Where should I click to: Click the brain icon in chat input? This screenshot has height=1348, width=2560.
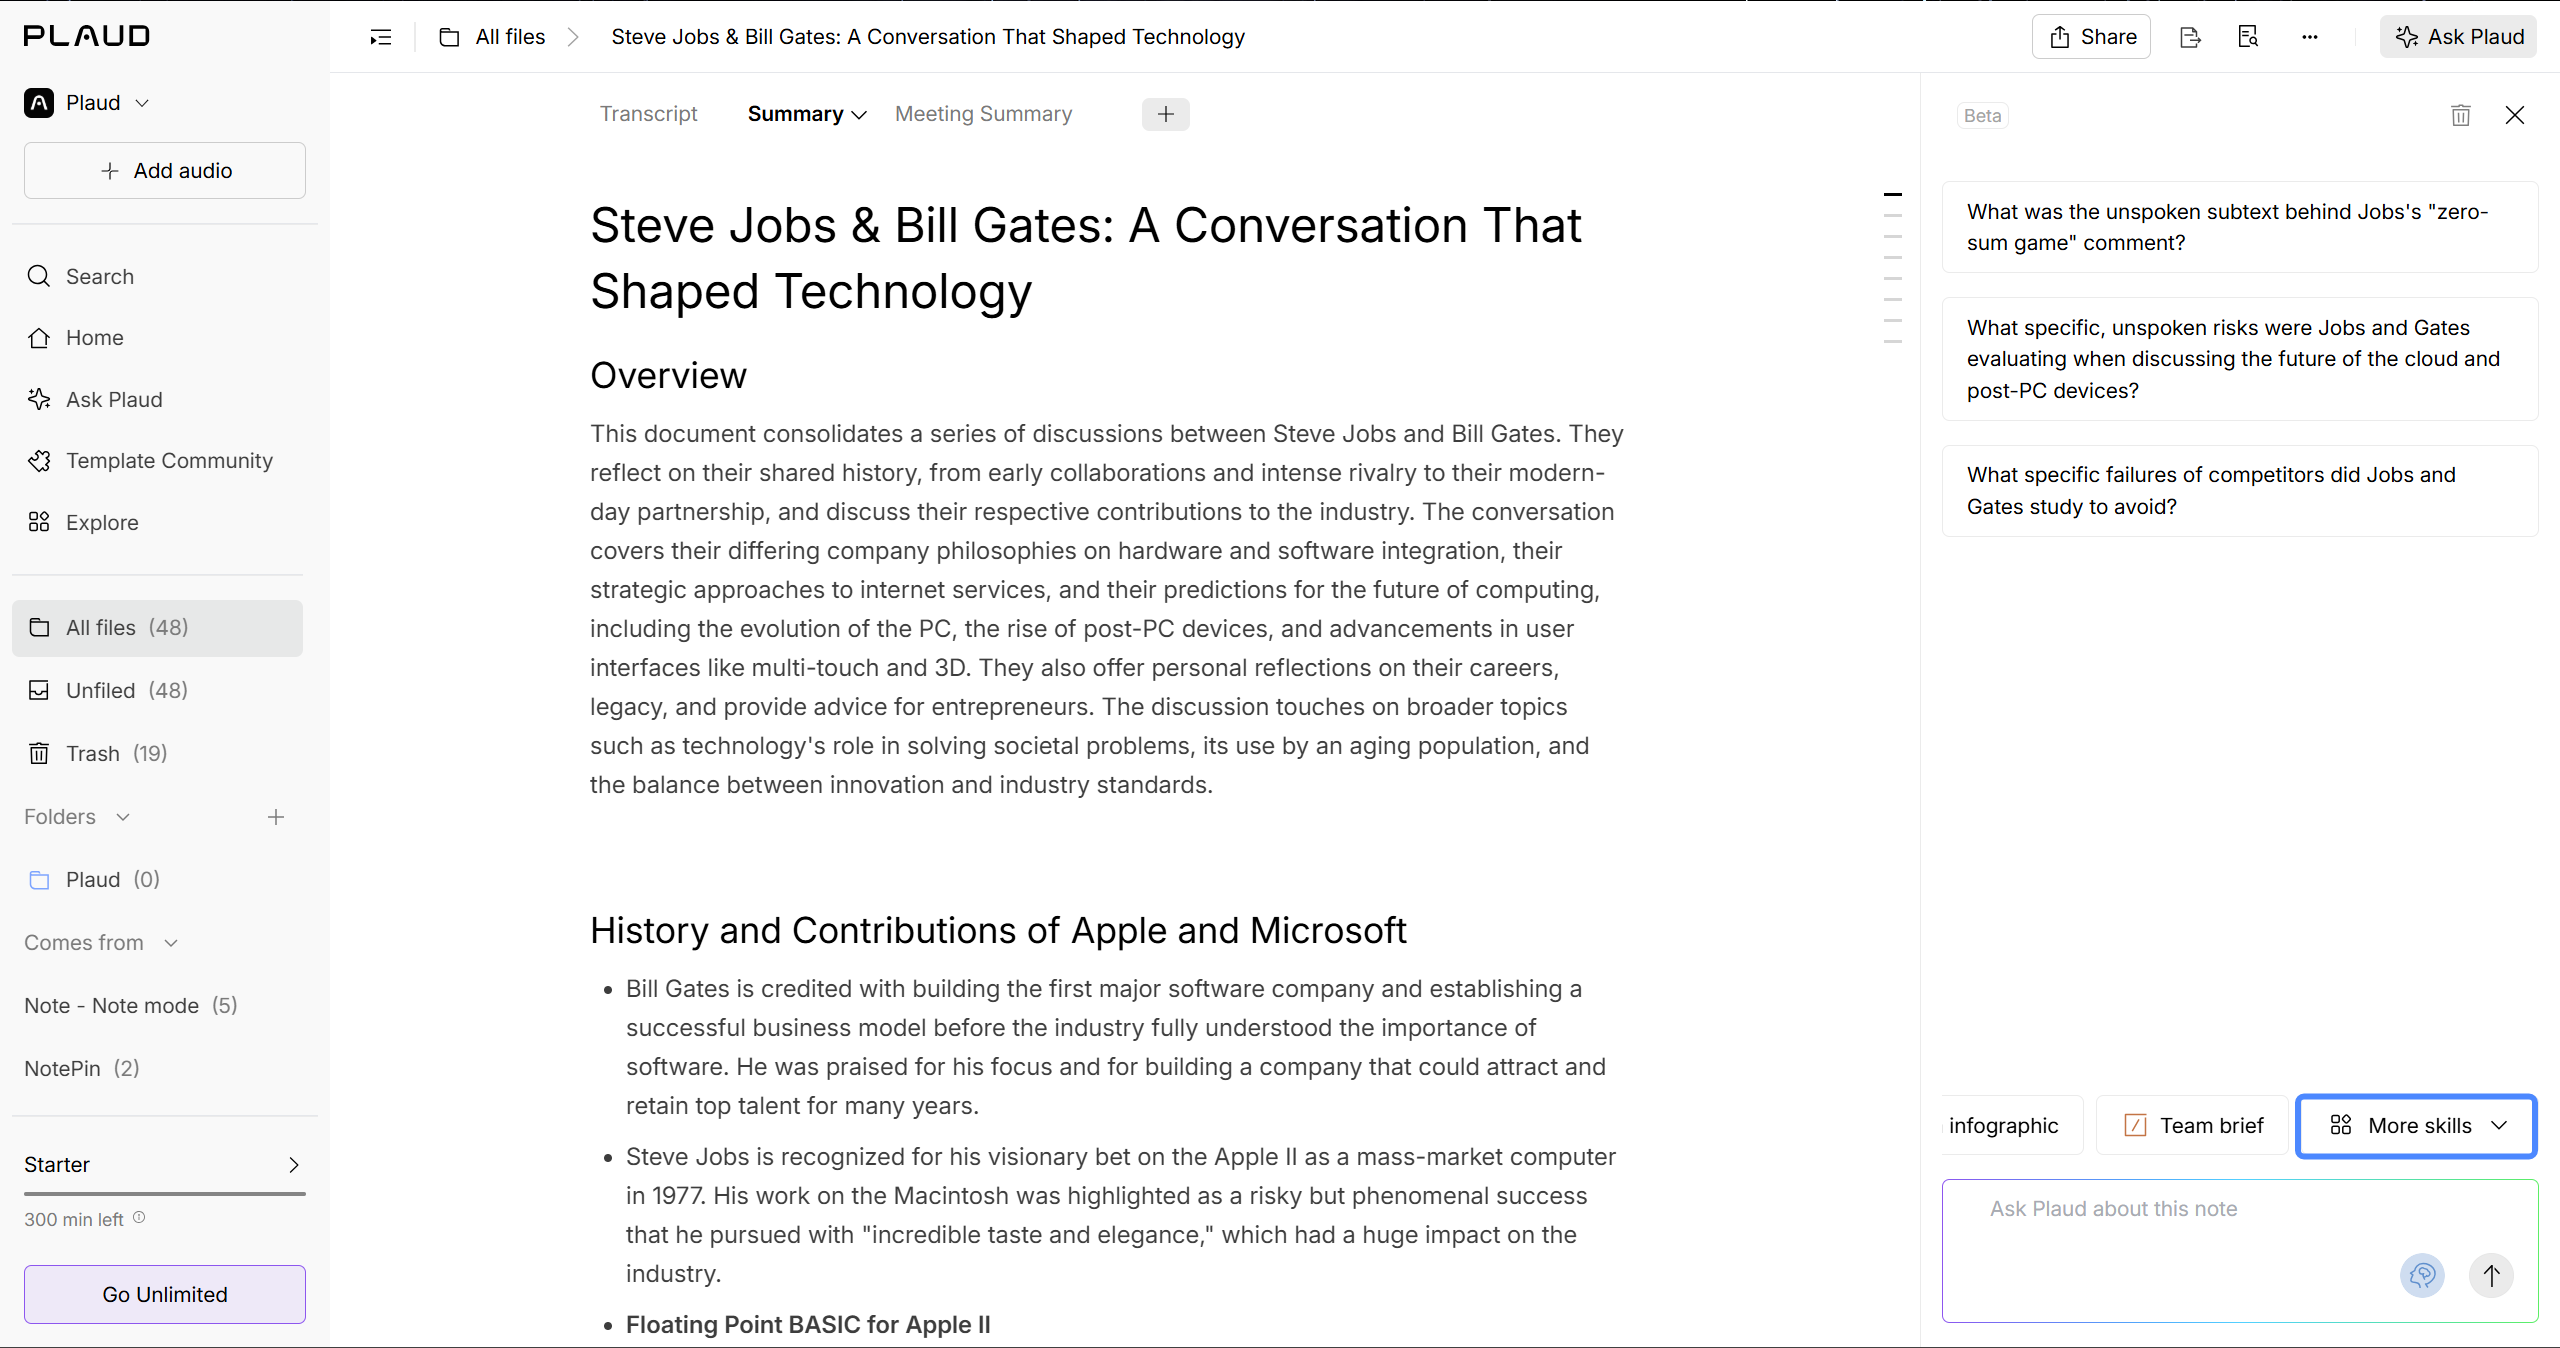(2422, 1275)
